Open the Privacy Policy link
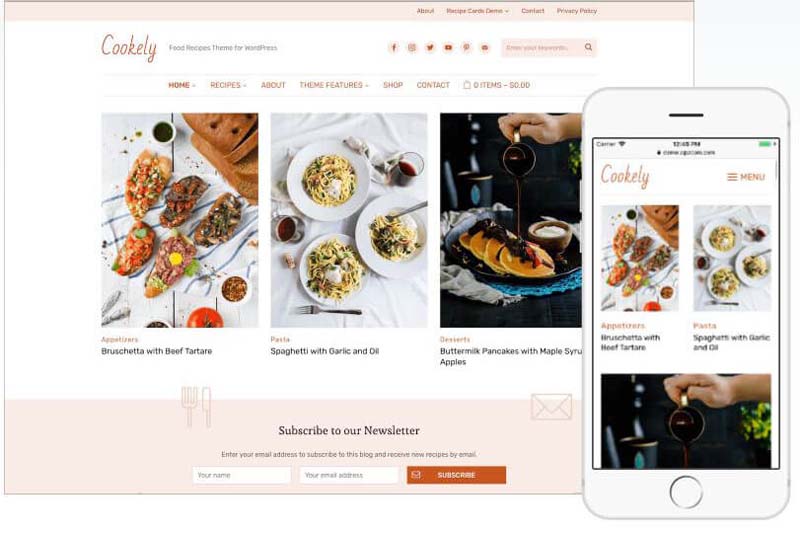This screenshot has height=533, width=800. (577, 11)
